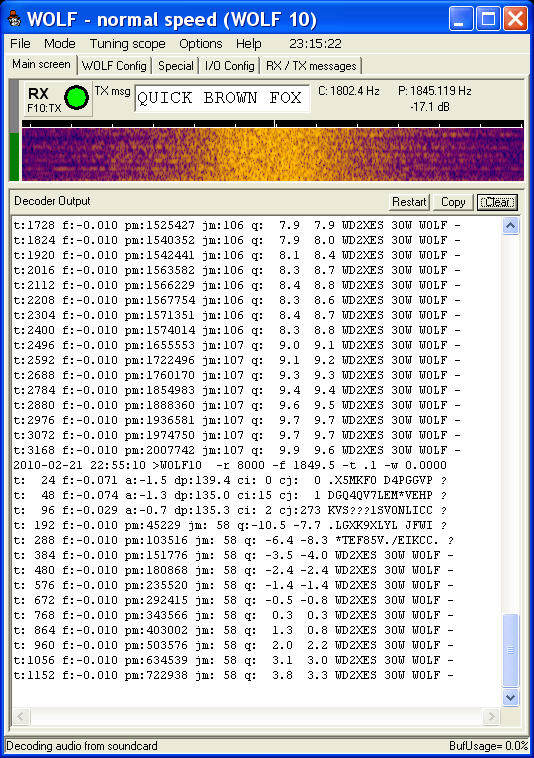534x758 pixels.
Task: Click the vertical scrollbar up arrow
Action: [x=510, y=226]
